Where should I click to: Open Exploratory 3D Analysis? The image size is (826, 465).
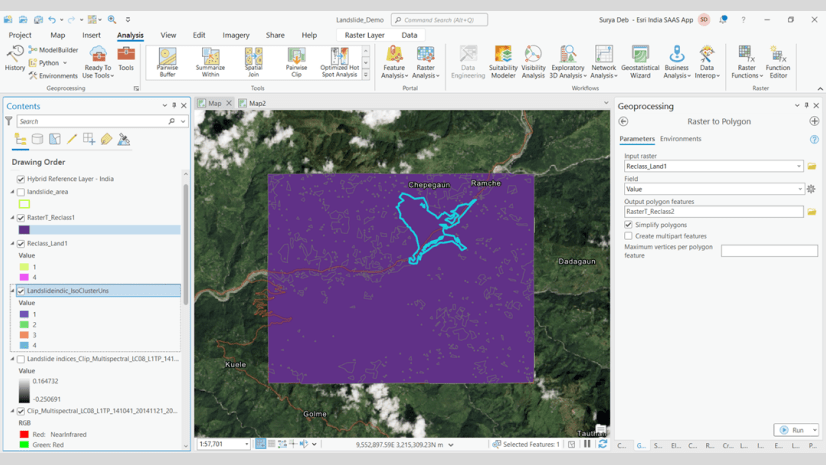568,62
